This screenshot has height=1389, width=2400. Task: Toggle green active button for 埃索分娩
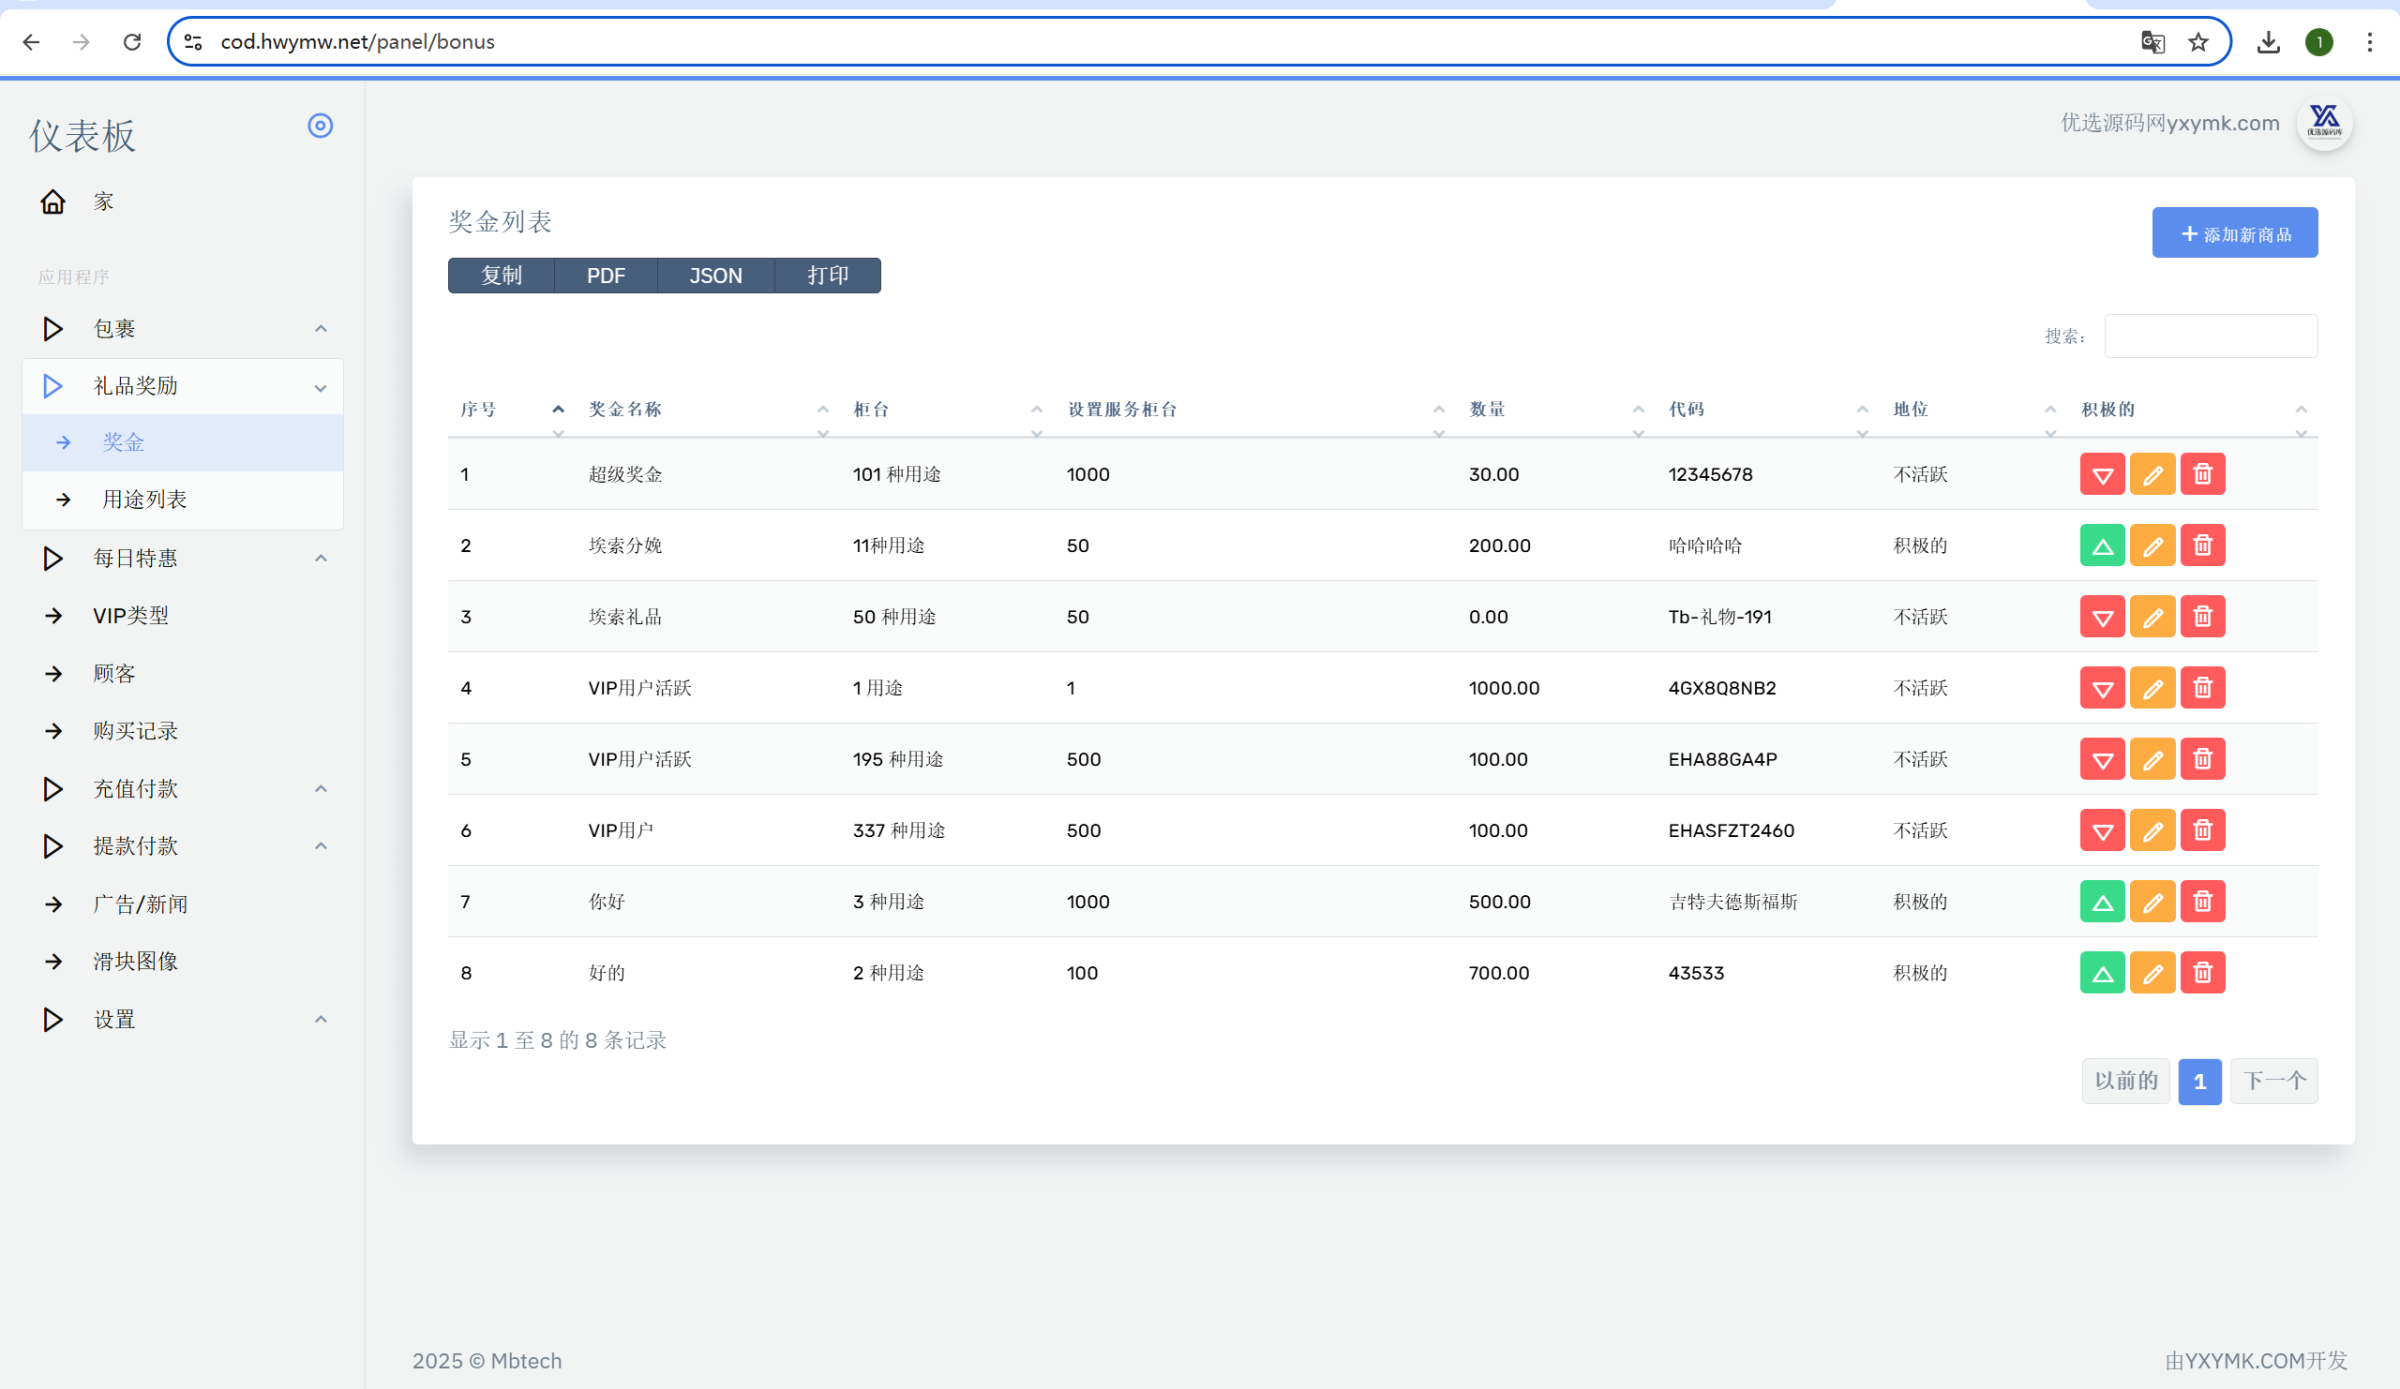tap(2102, 545)
